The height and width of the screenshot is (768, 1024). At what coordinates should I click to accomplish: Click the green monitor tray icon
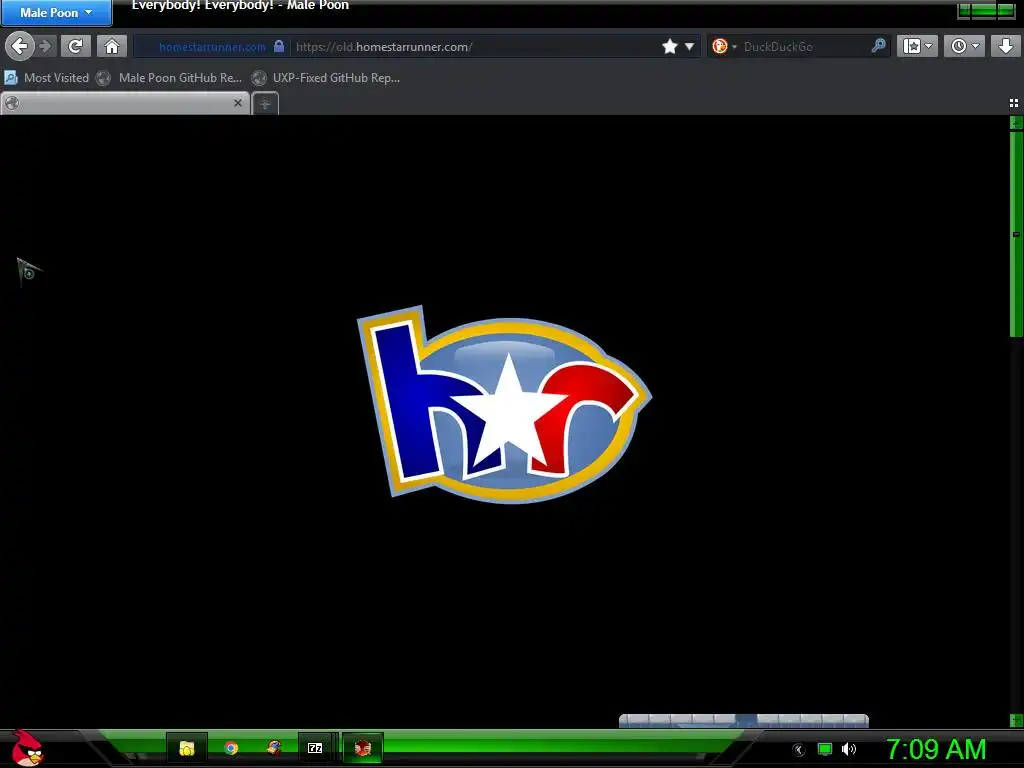(x=825, y=750)
